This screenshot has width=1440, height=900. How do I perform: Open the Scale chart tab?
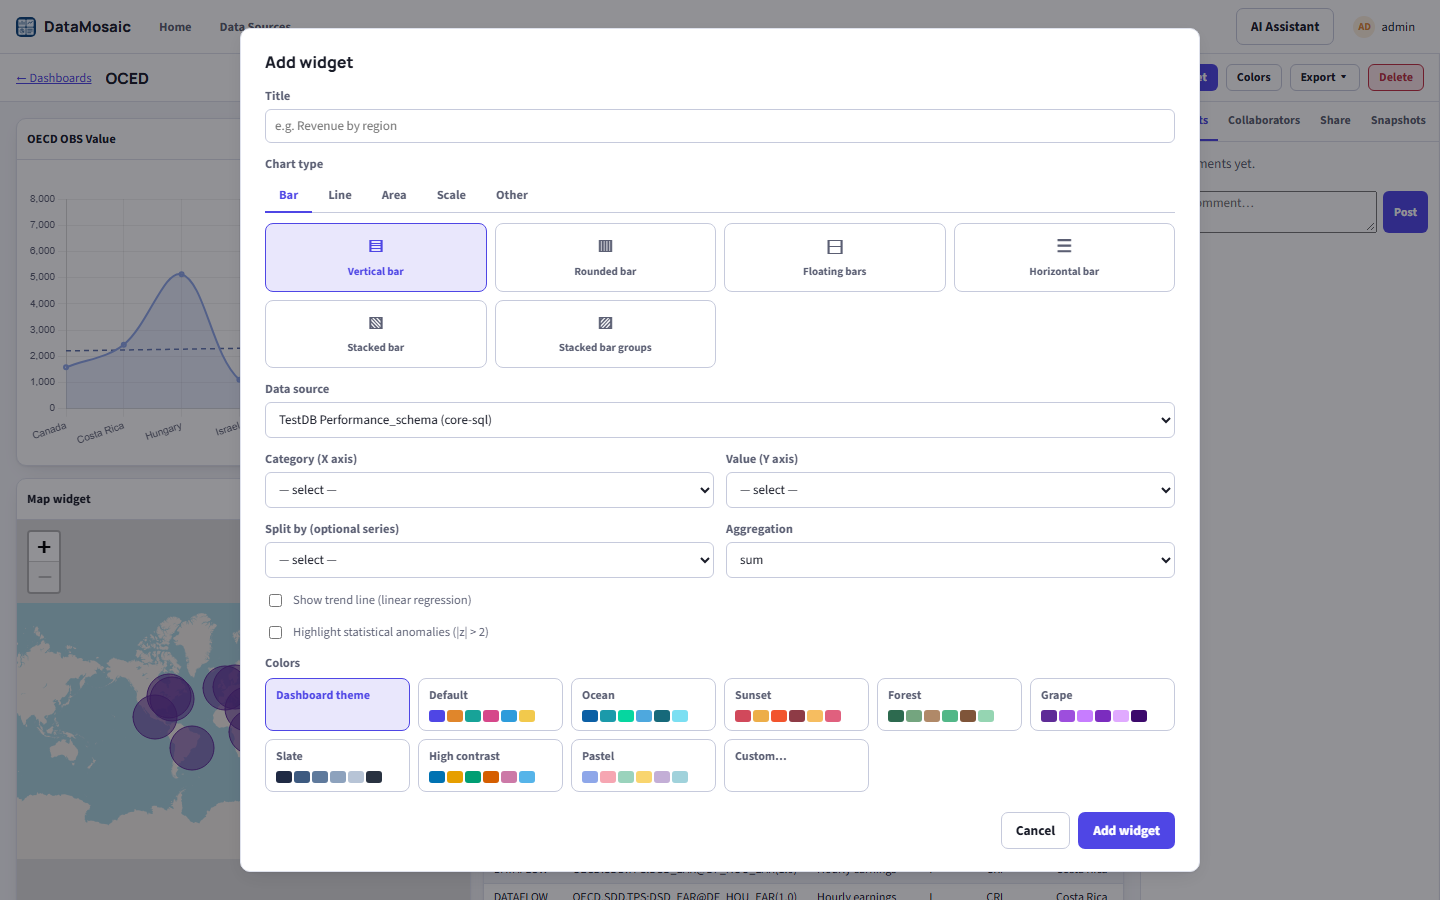[451, 195]
